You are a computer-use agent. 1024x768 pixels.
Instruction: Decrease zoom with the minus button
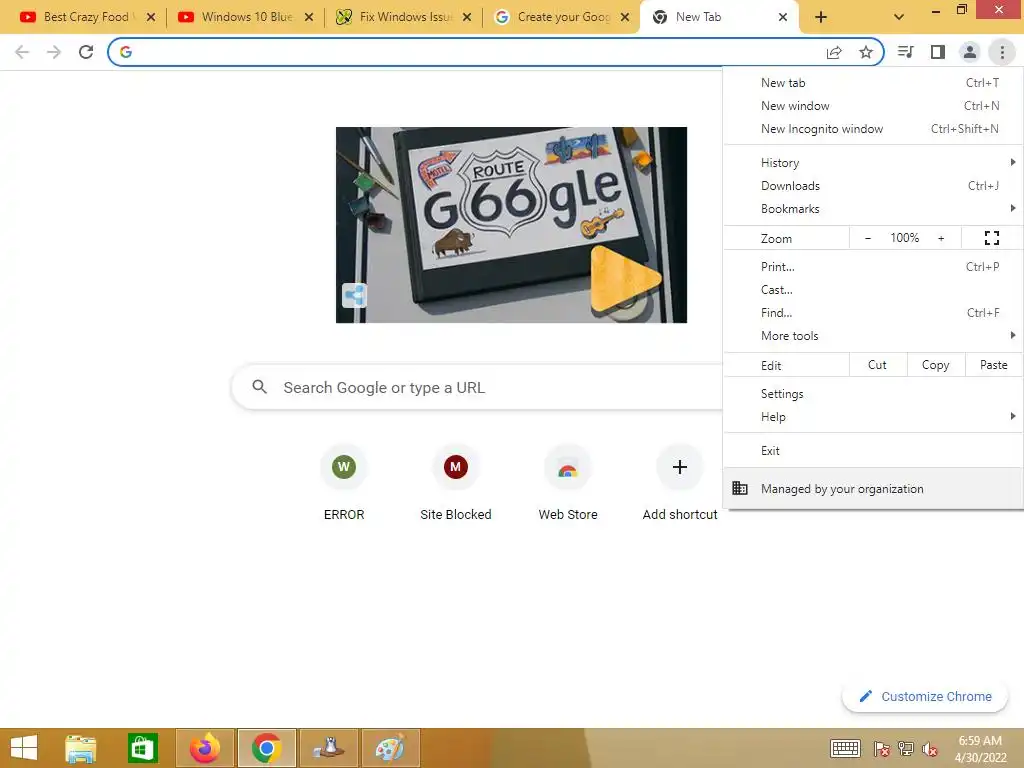[867, 238]
